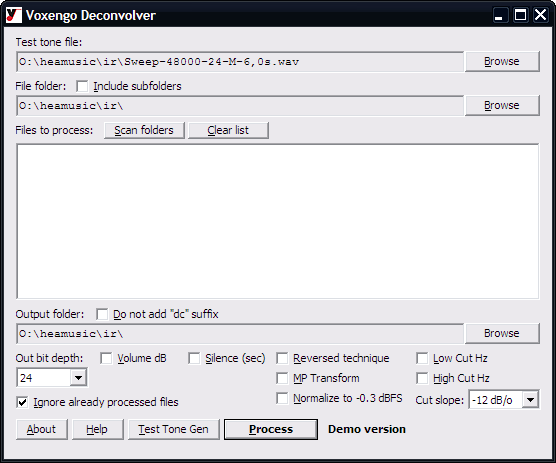The image size is (556, 463).
Task: Select the 24 bit depth value
Action: 43,378
